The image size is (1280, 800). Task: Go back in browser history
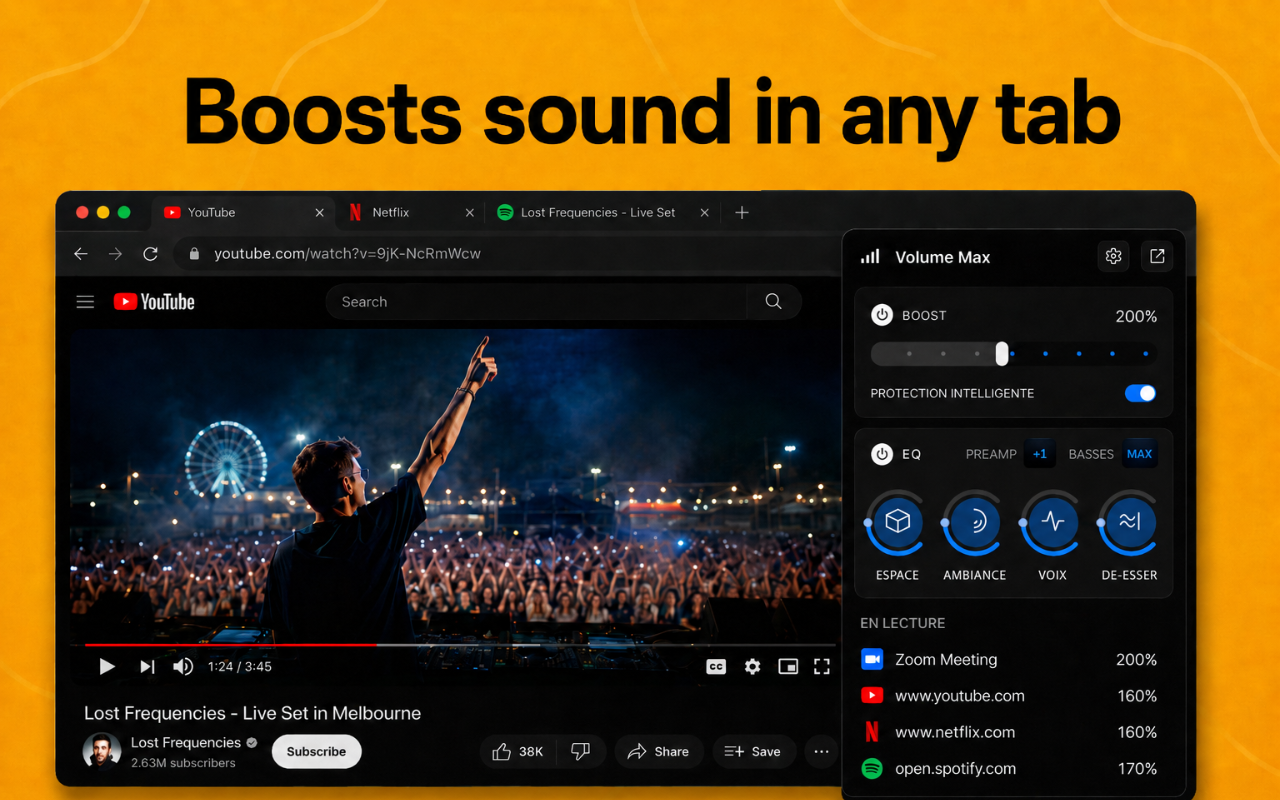[81, 254]
